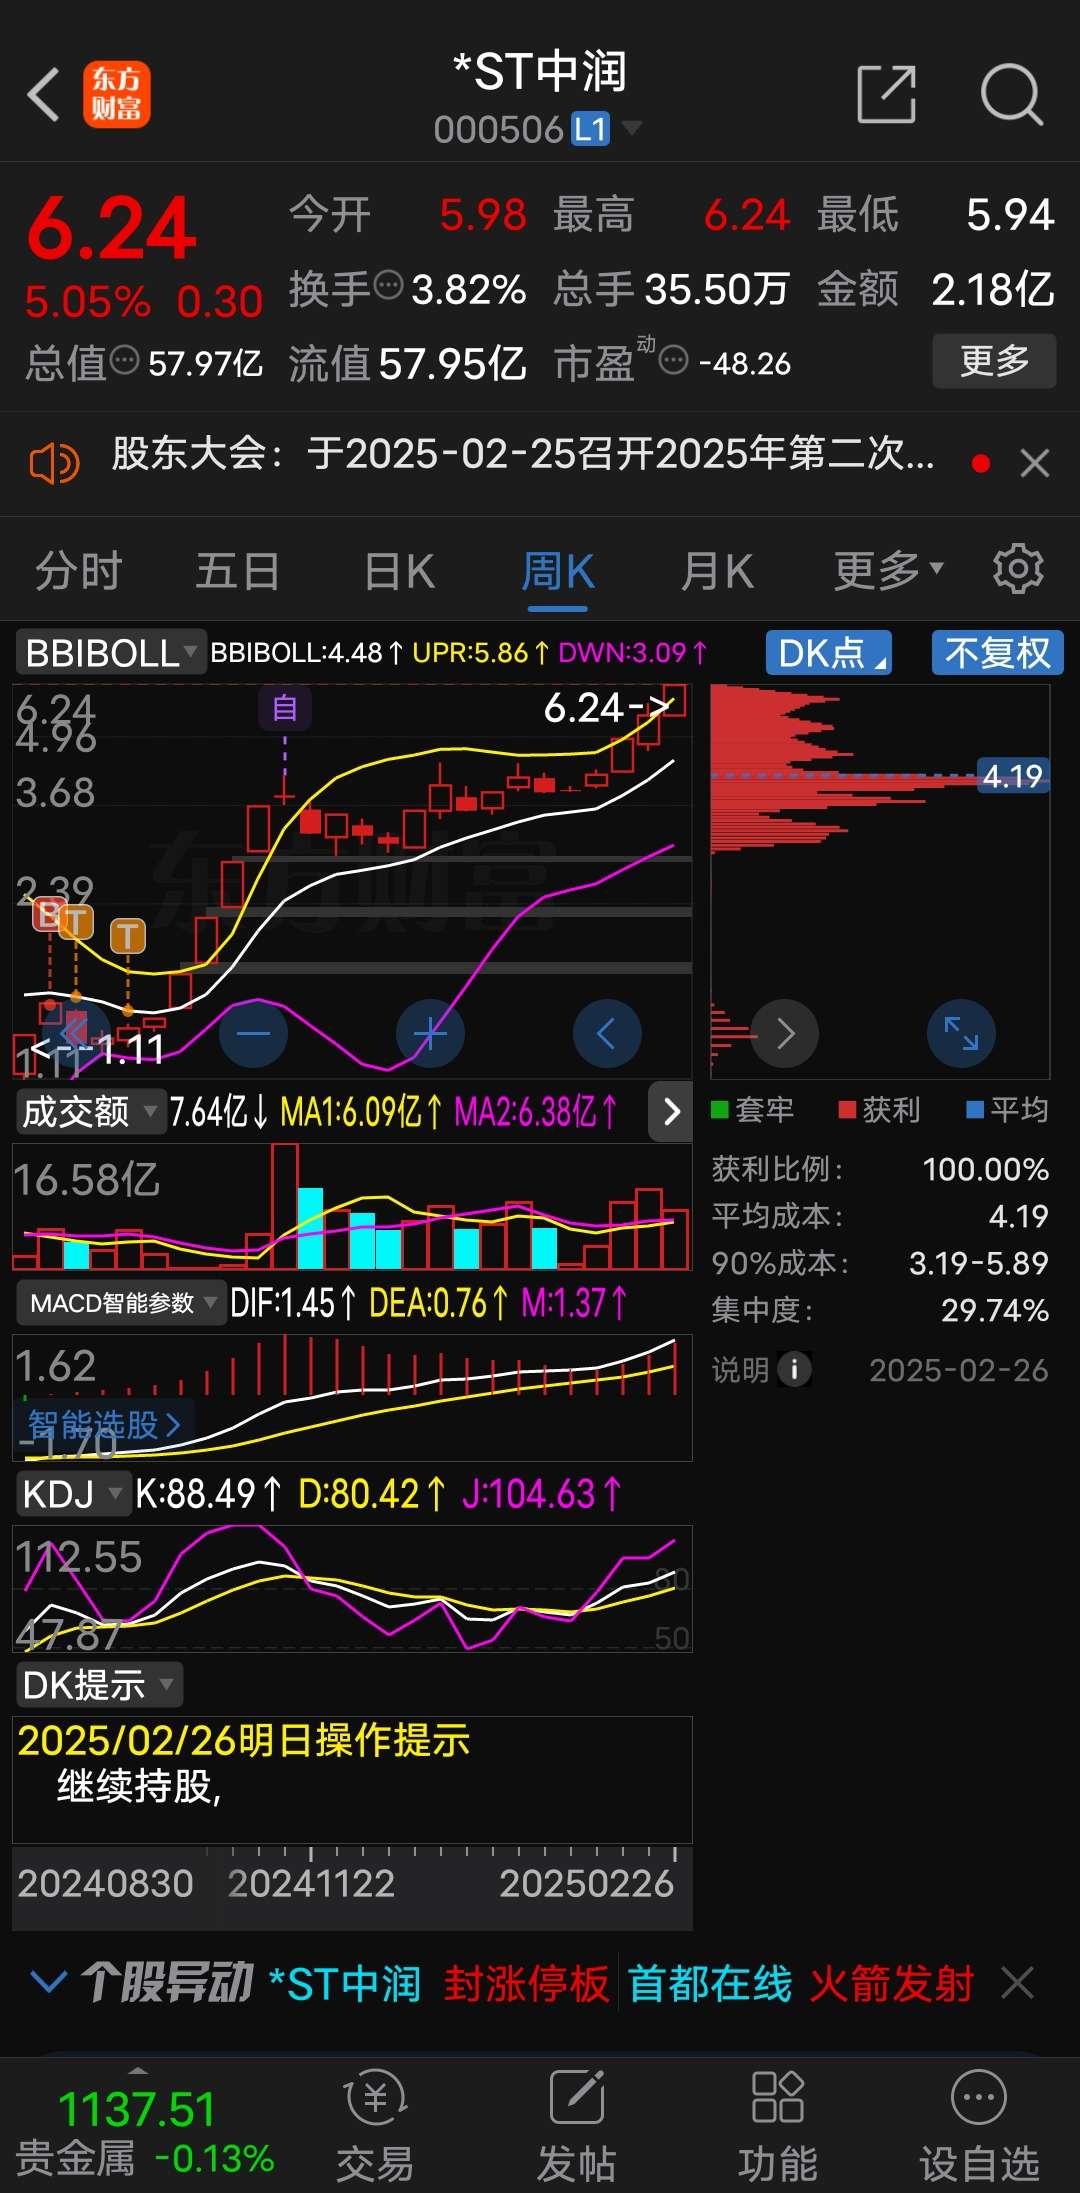The height and width of the screenshot is (2193, 1080).
Task: Move chart left with chevron button
Action: [606, 1033]
